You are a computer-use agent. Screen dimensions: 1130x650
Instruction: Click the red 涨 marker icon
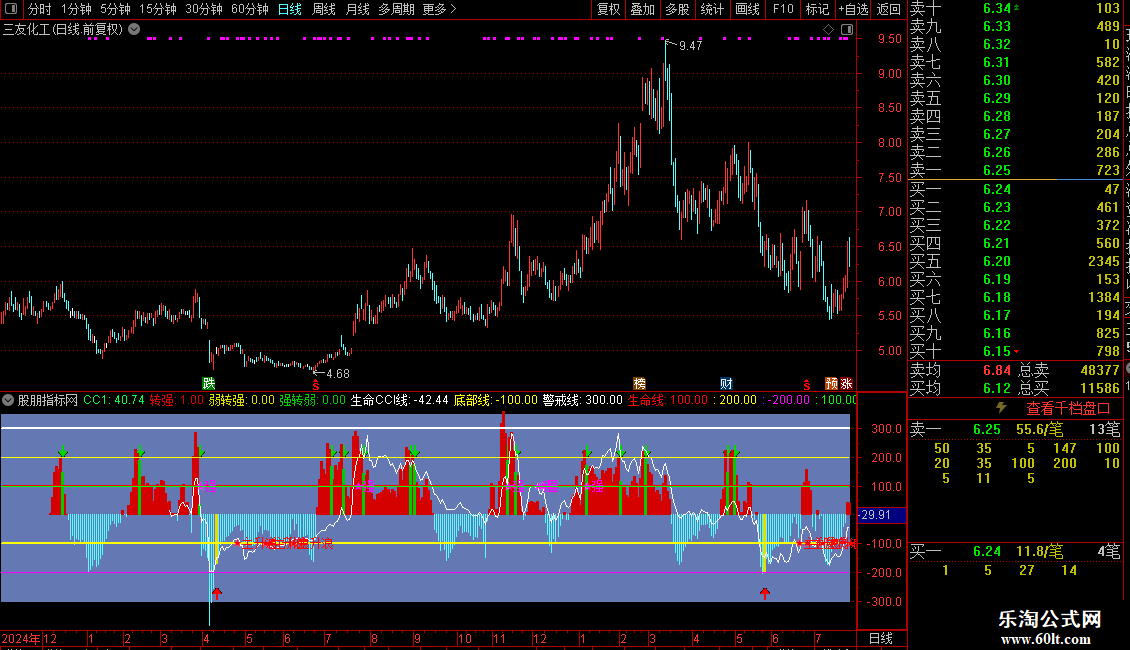click(846, 383)
